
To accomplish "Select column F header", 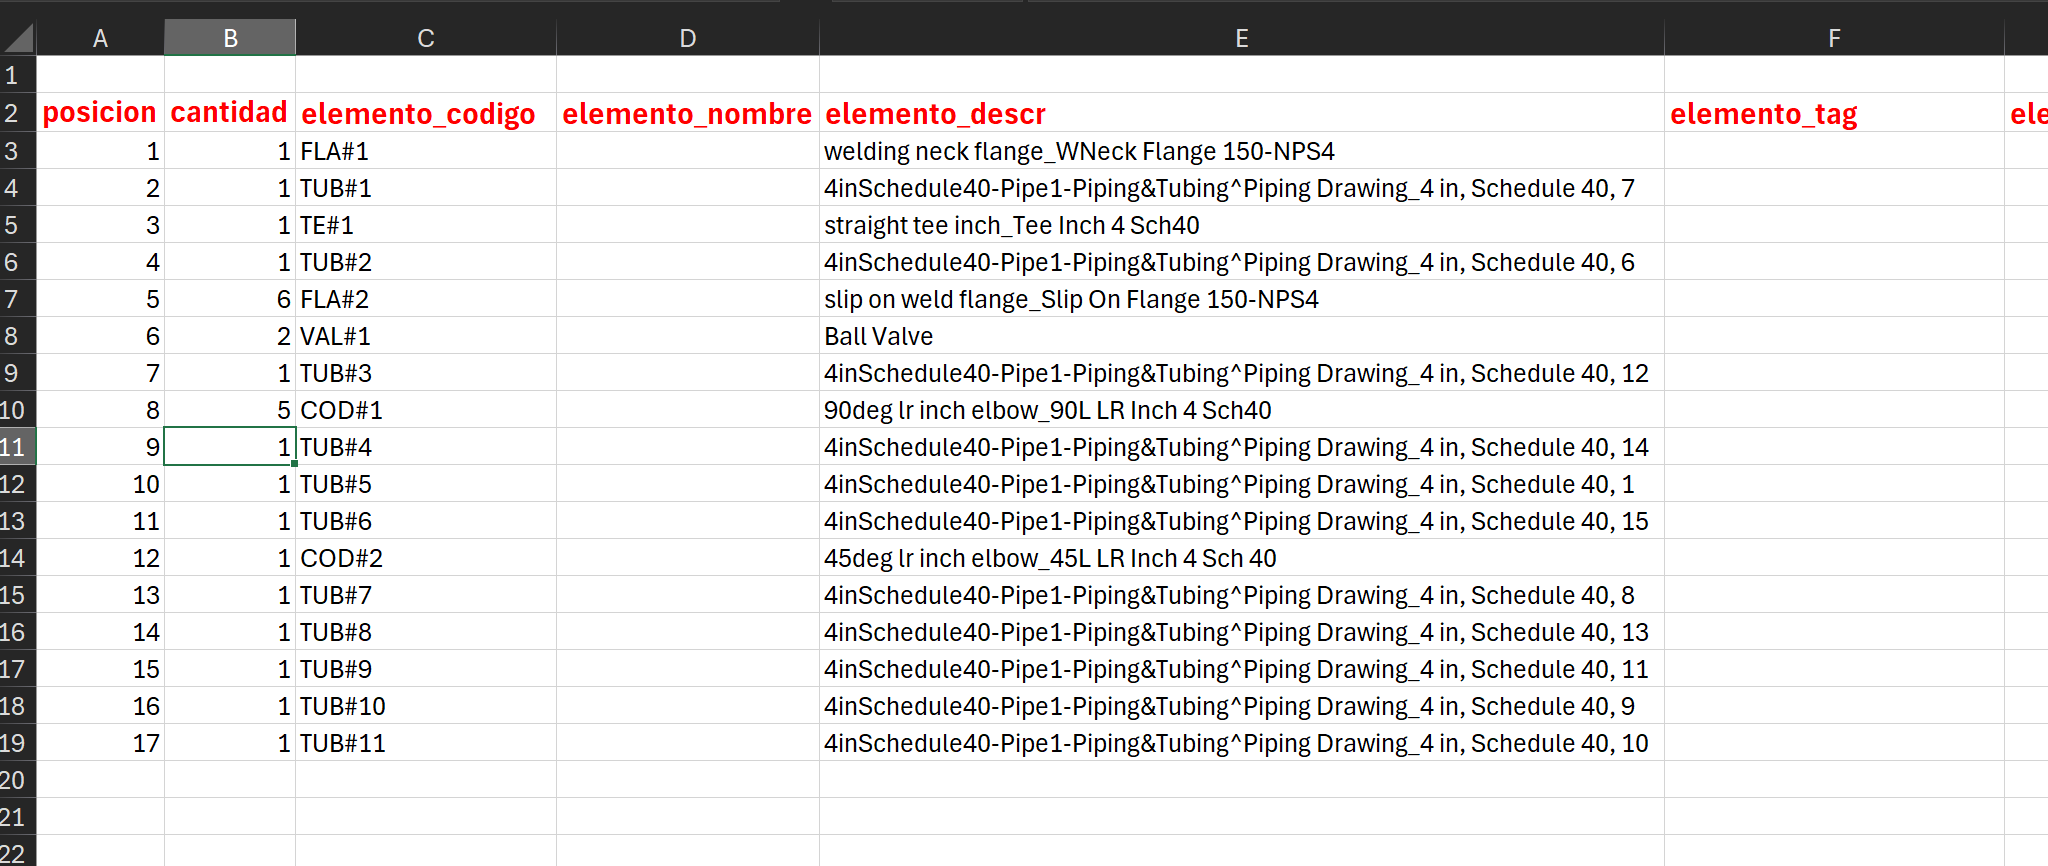I will (x=1834, y=38).
